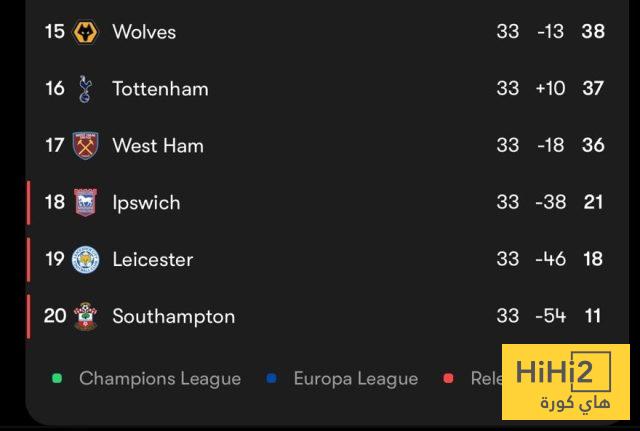Click the Tottenham club crest
Screen dimensions: 640x431
86,89
